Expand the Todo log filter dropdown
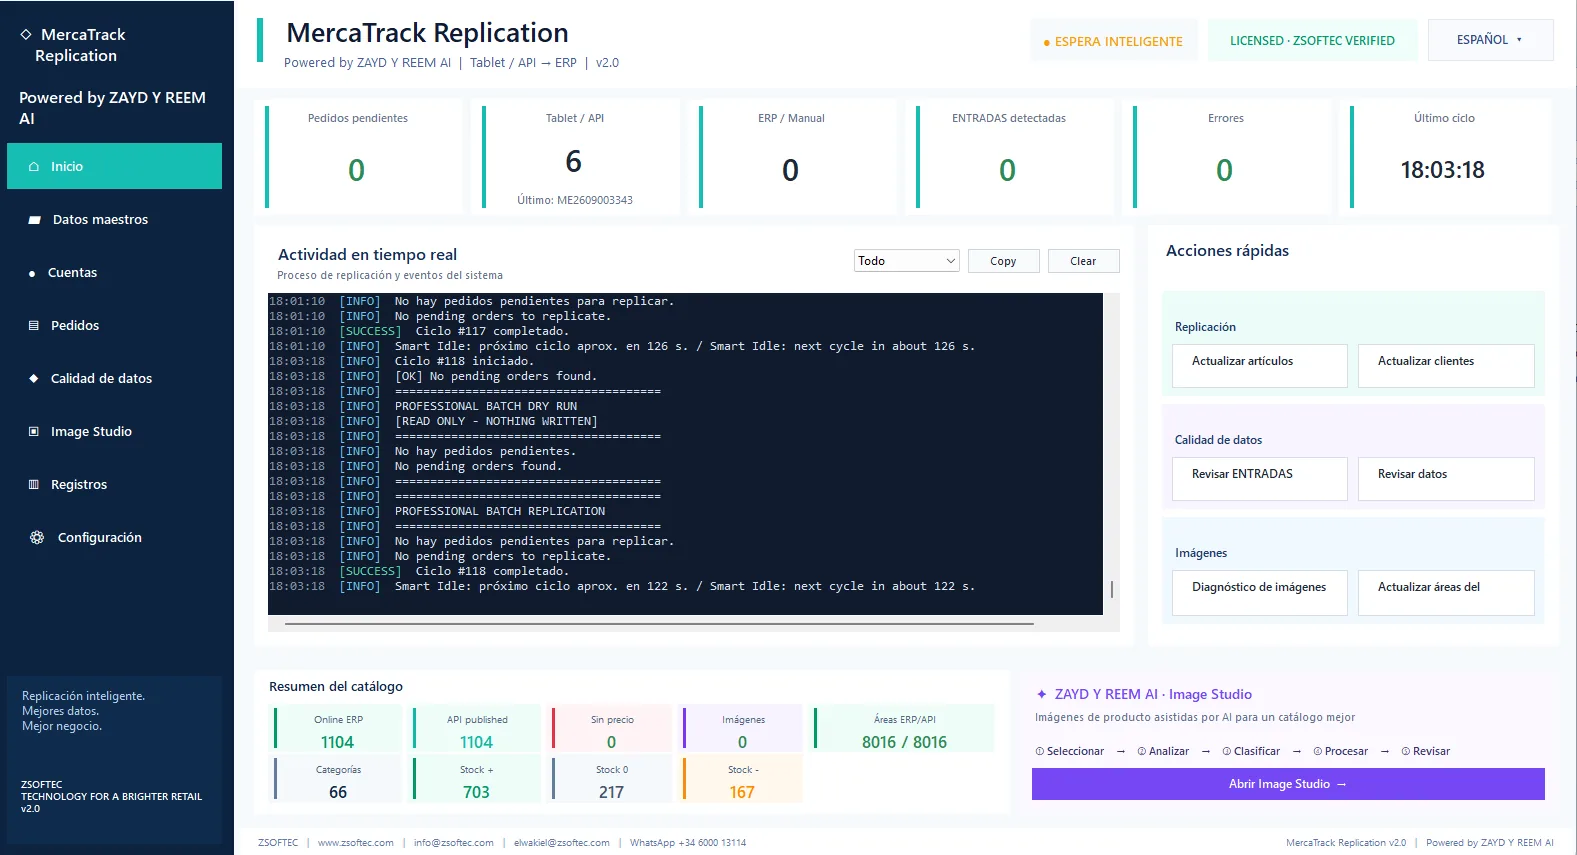 (x=907, y=261)
